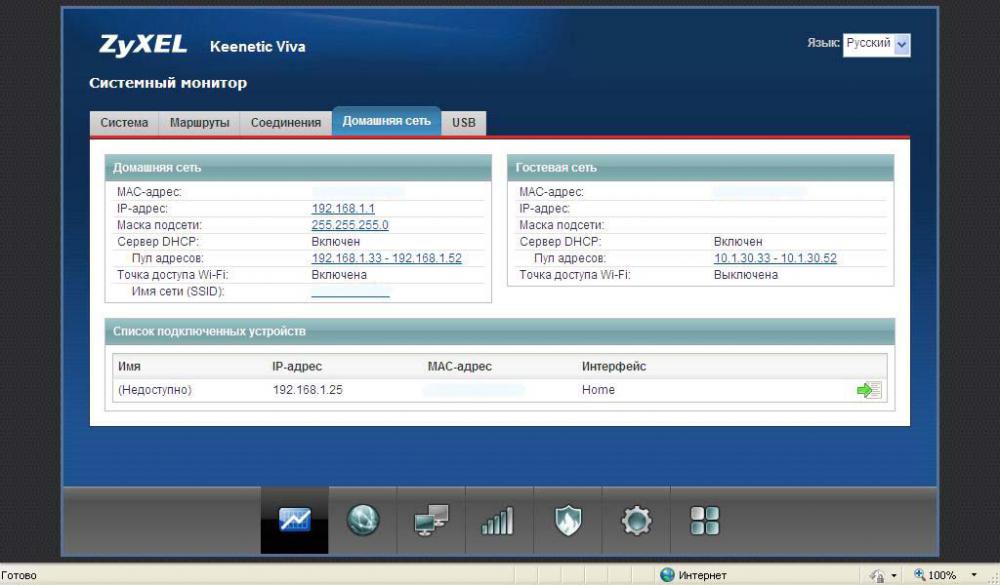The width and height of the screenshot is (1000, 585).
Task: Select the Домашняя сеть tab
Action: 386,121
